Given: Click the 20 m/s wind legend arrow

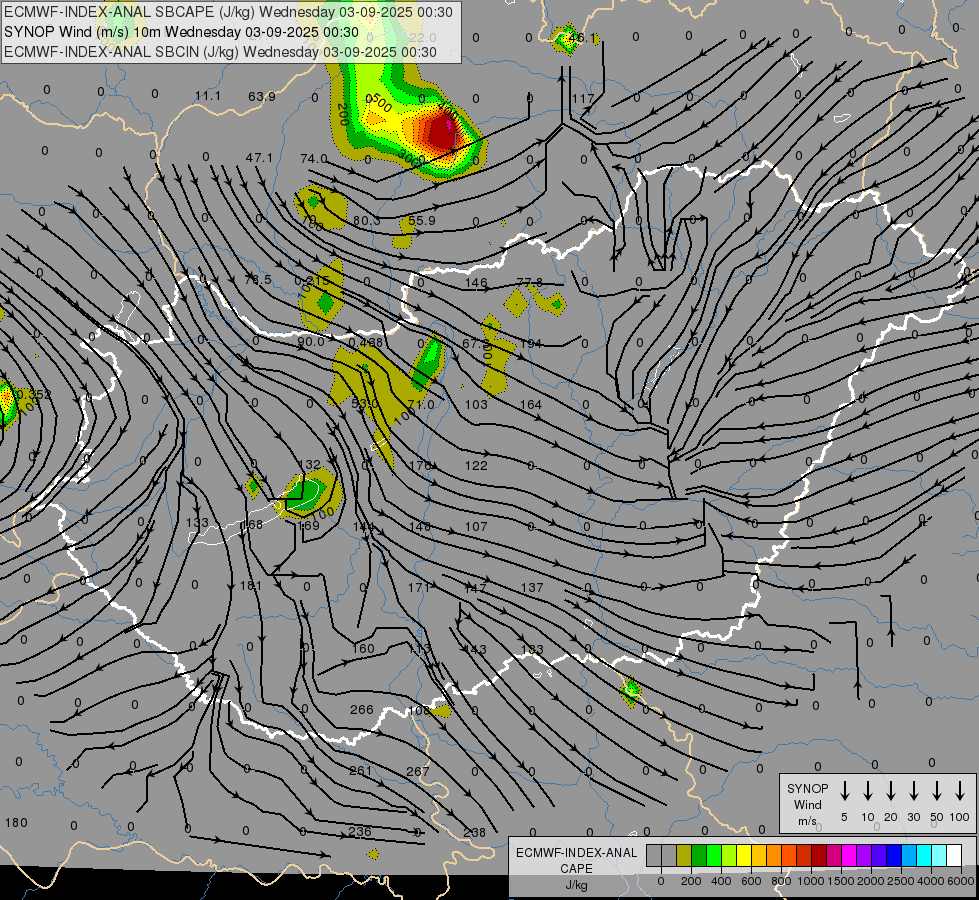Looking at the screenshot, I should point(890,791).
